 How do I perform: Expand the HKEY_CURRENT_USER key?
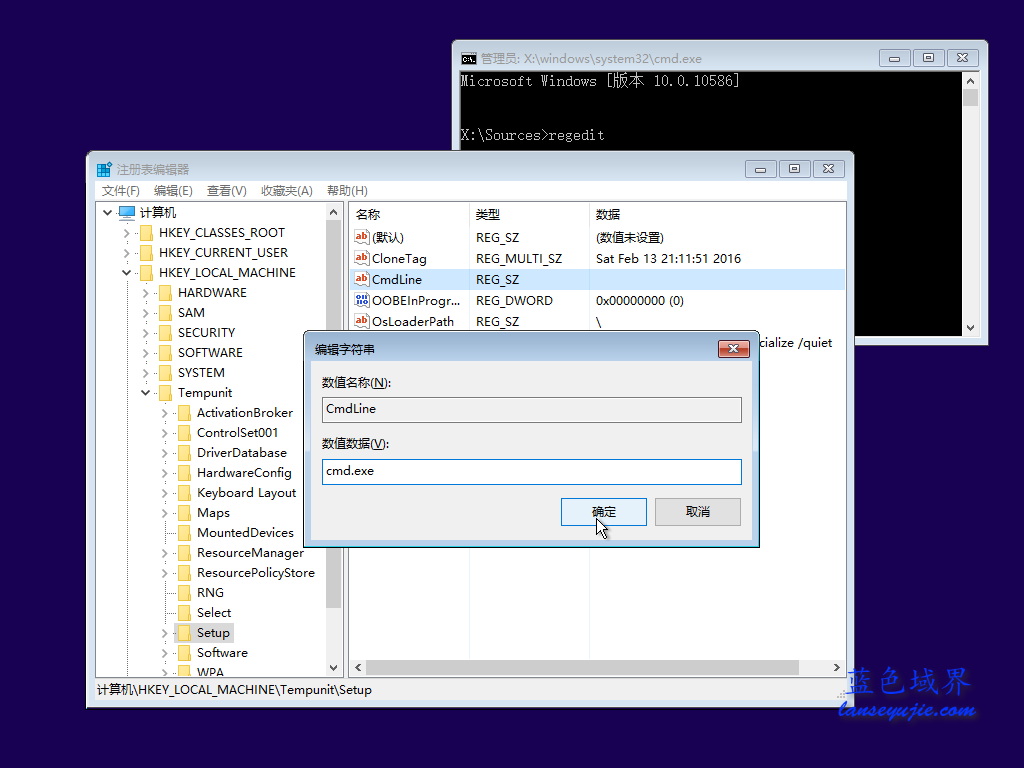click(x=127, y=253)
